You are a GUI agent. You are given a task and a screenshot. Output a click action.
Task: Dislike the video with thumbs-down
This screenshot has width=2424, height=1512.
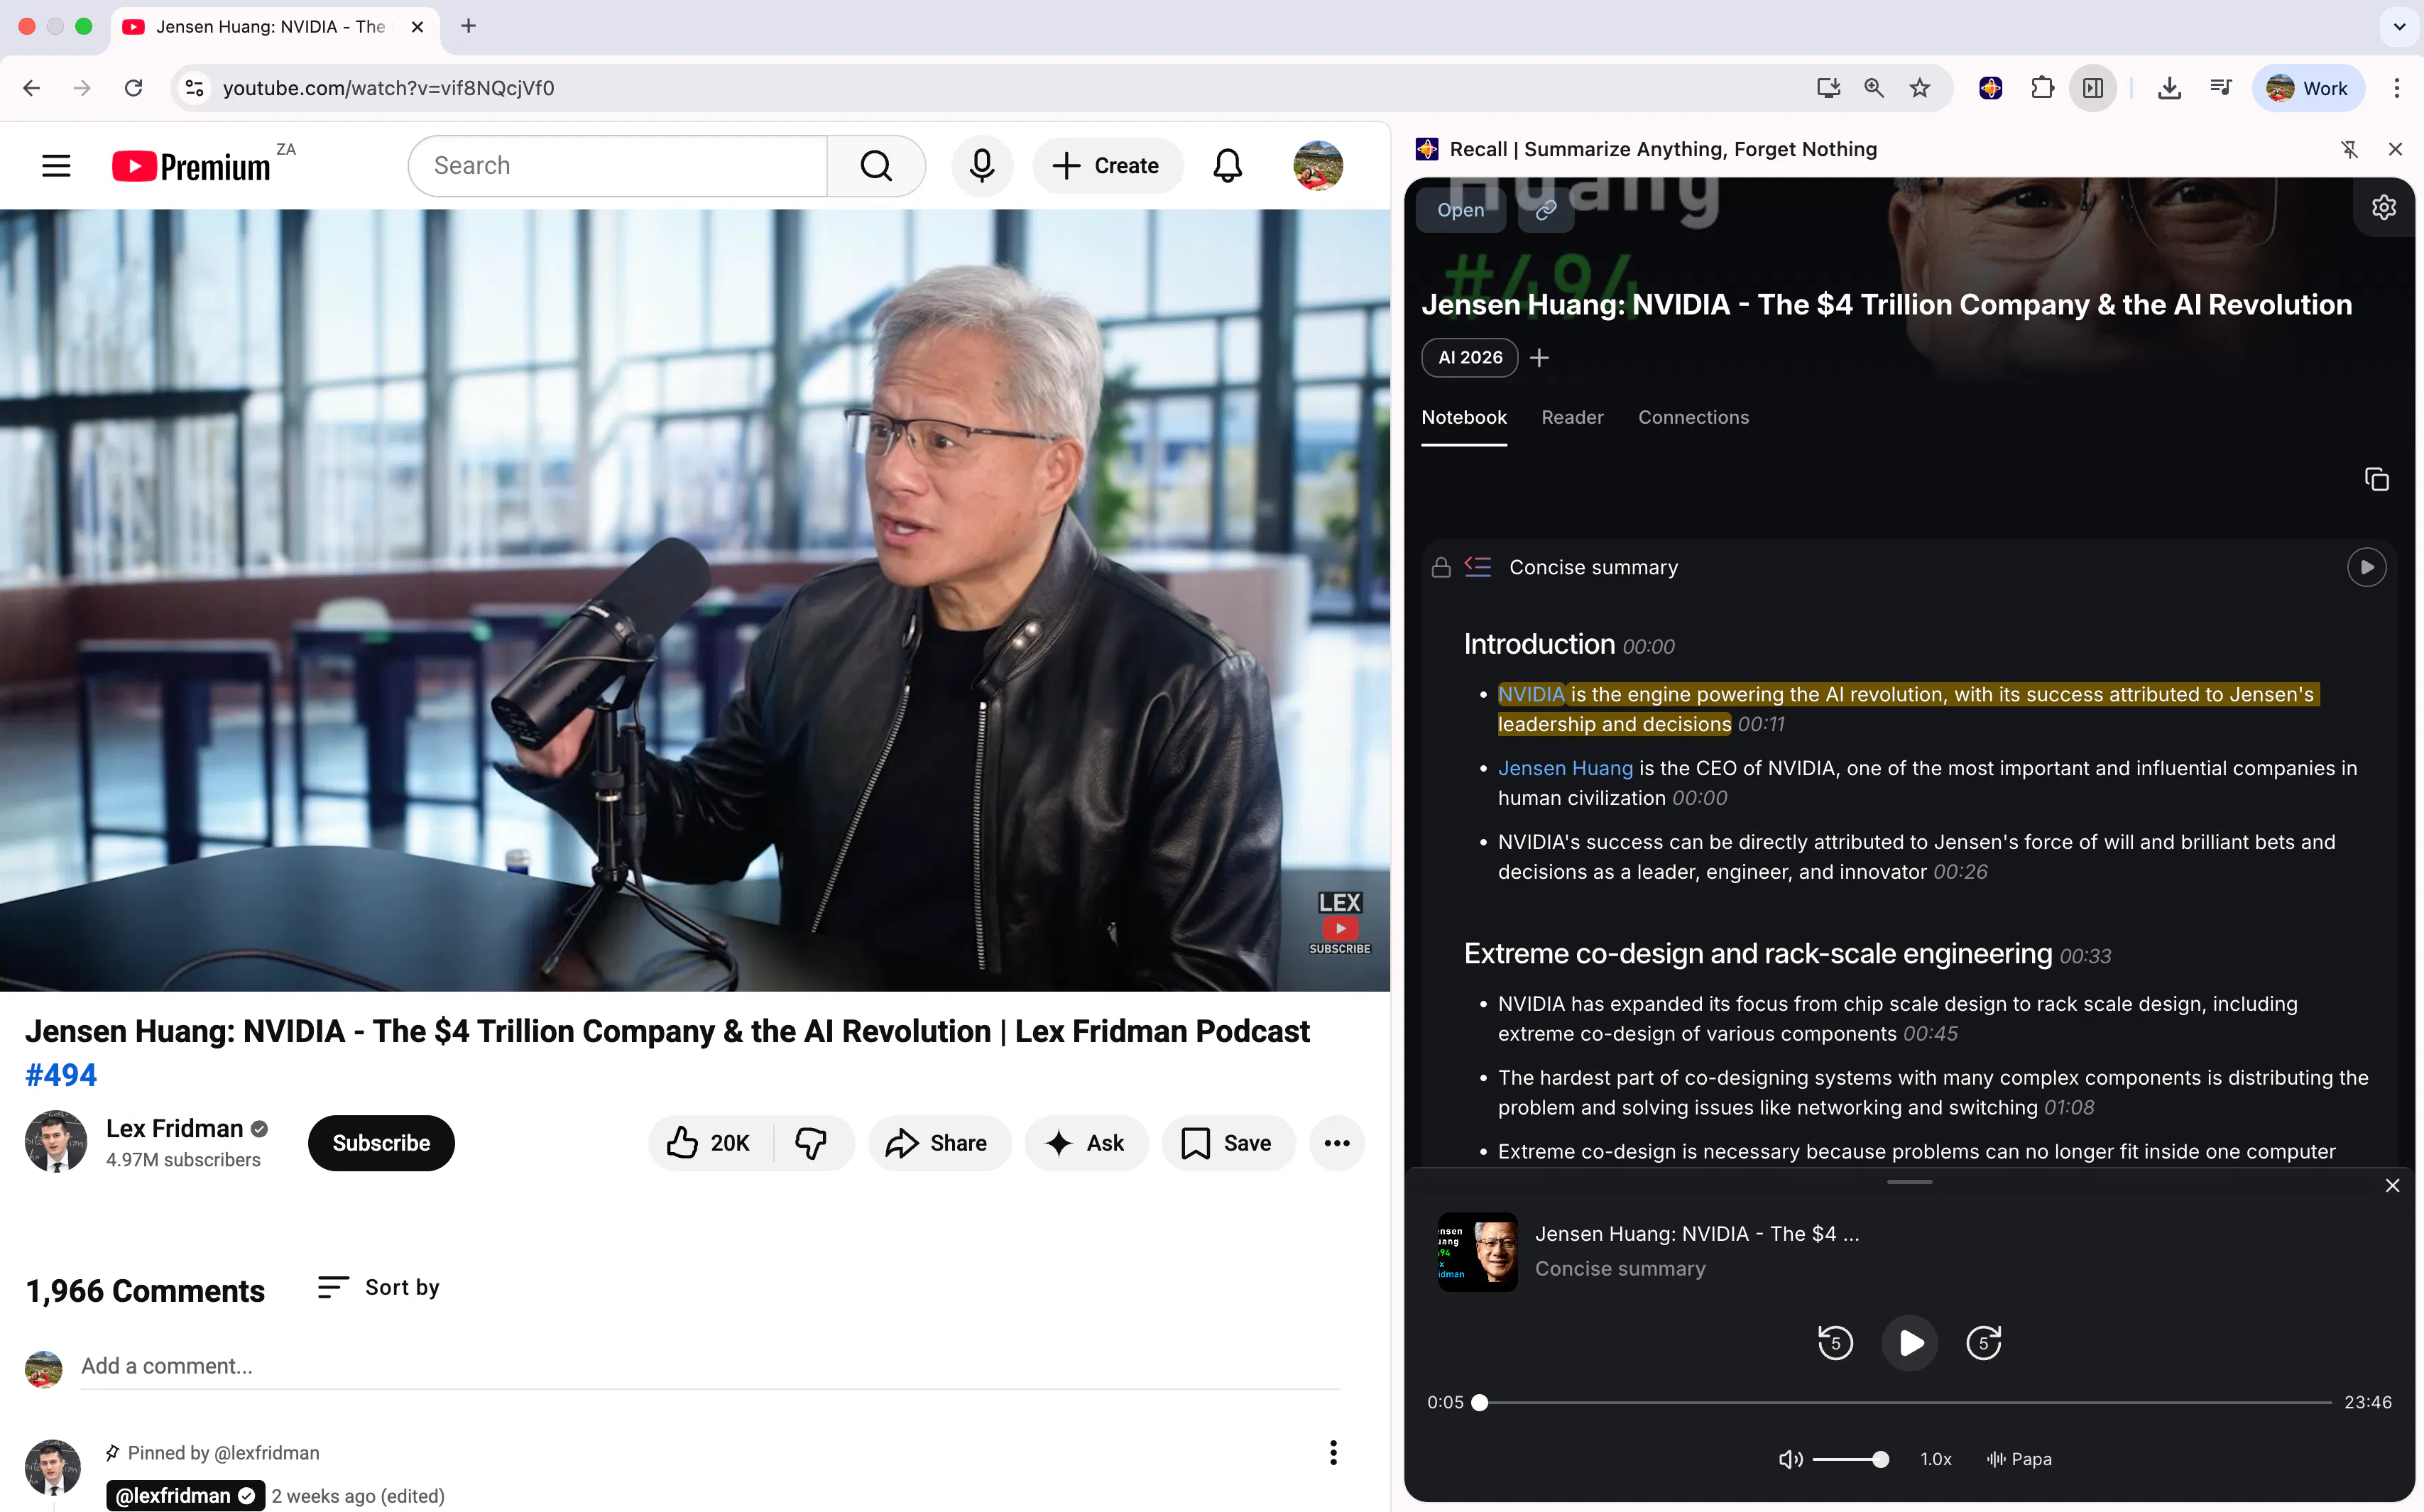coord(811,1143)
